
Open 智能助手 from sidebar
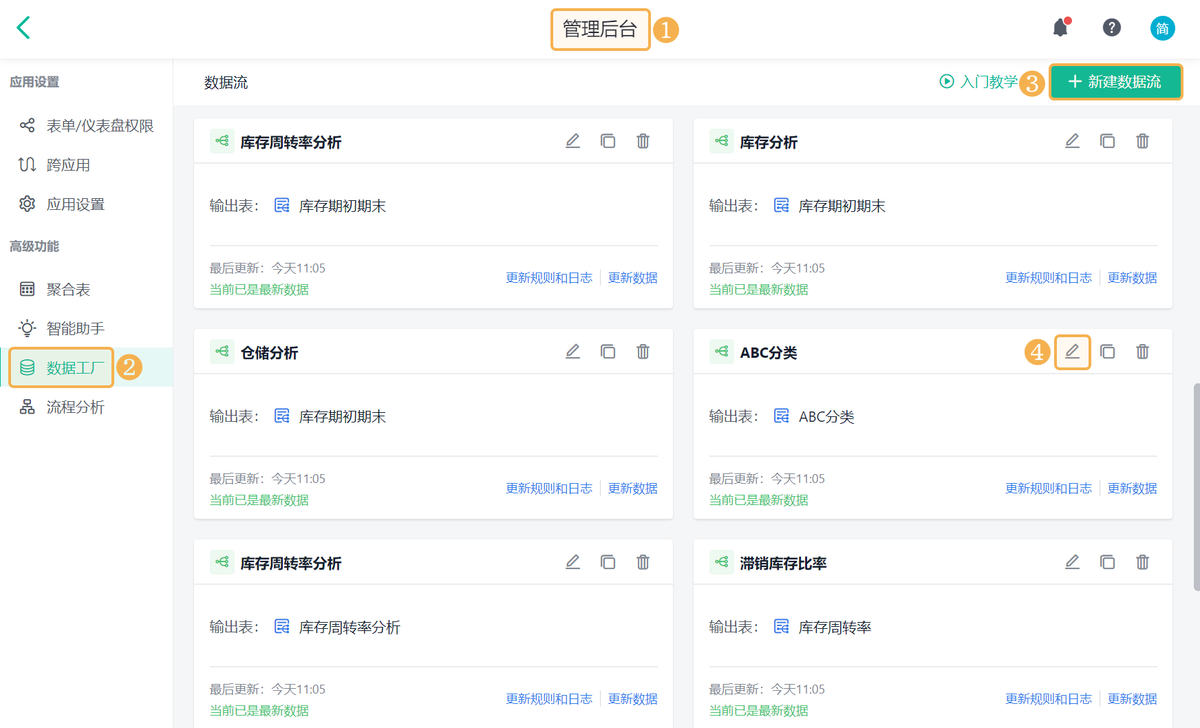click(75, 329)
